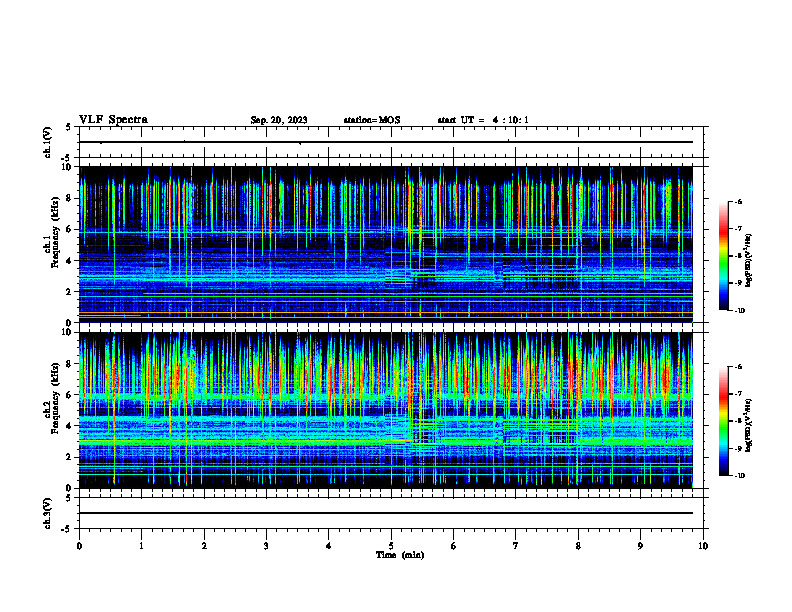
Task: Click the ch.2 spectrogram panel
Action: click(386, 410)
